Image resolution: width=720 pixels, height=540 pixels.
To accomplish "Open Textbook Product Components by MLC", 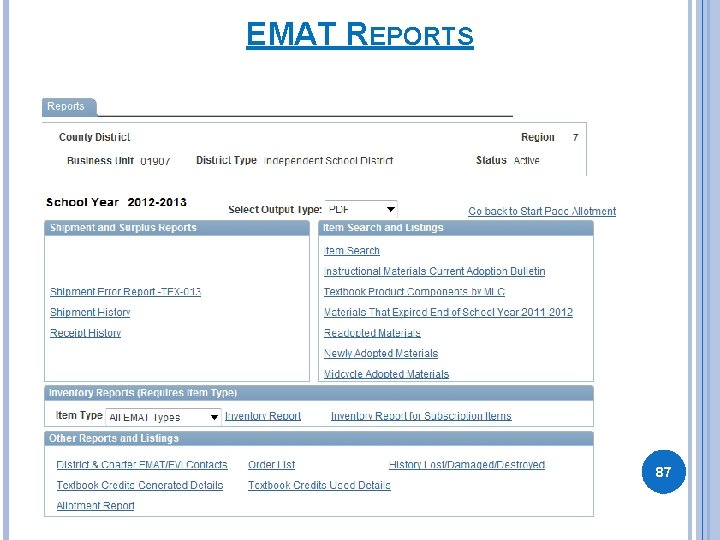I will (x=414, y=292).
